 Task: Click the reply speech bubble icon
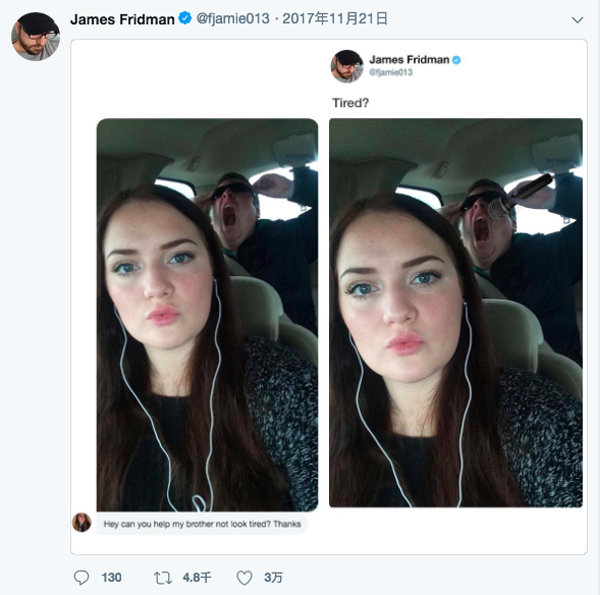point(82,577)
